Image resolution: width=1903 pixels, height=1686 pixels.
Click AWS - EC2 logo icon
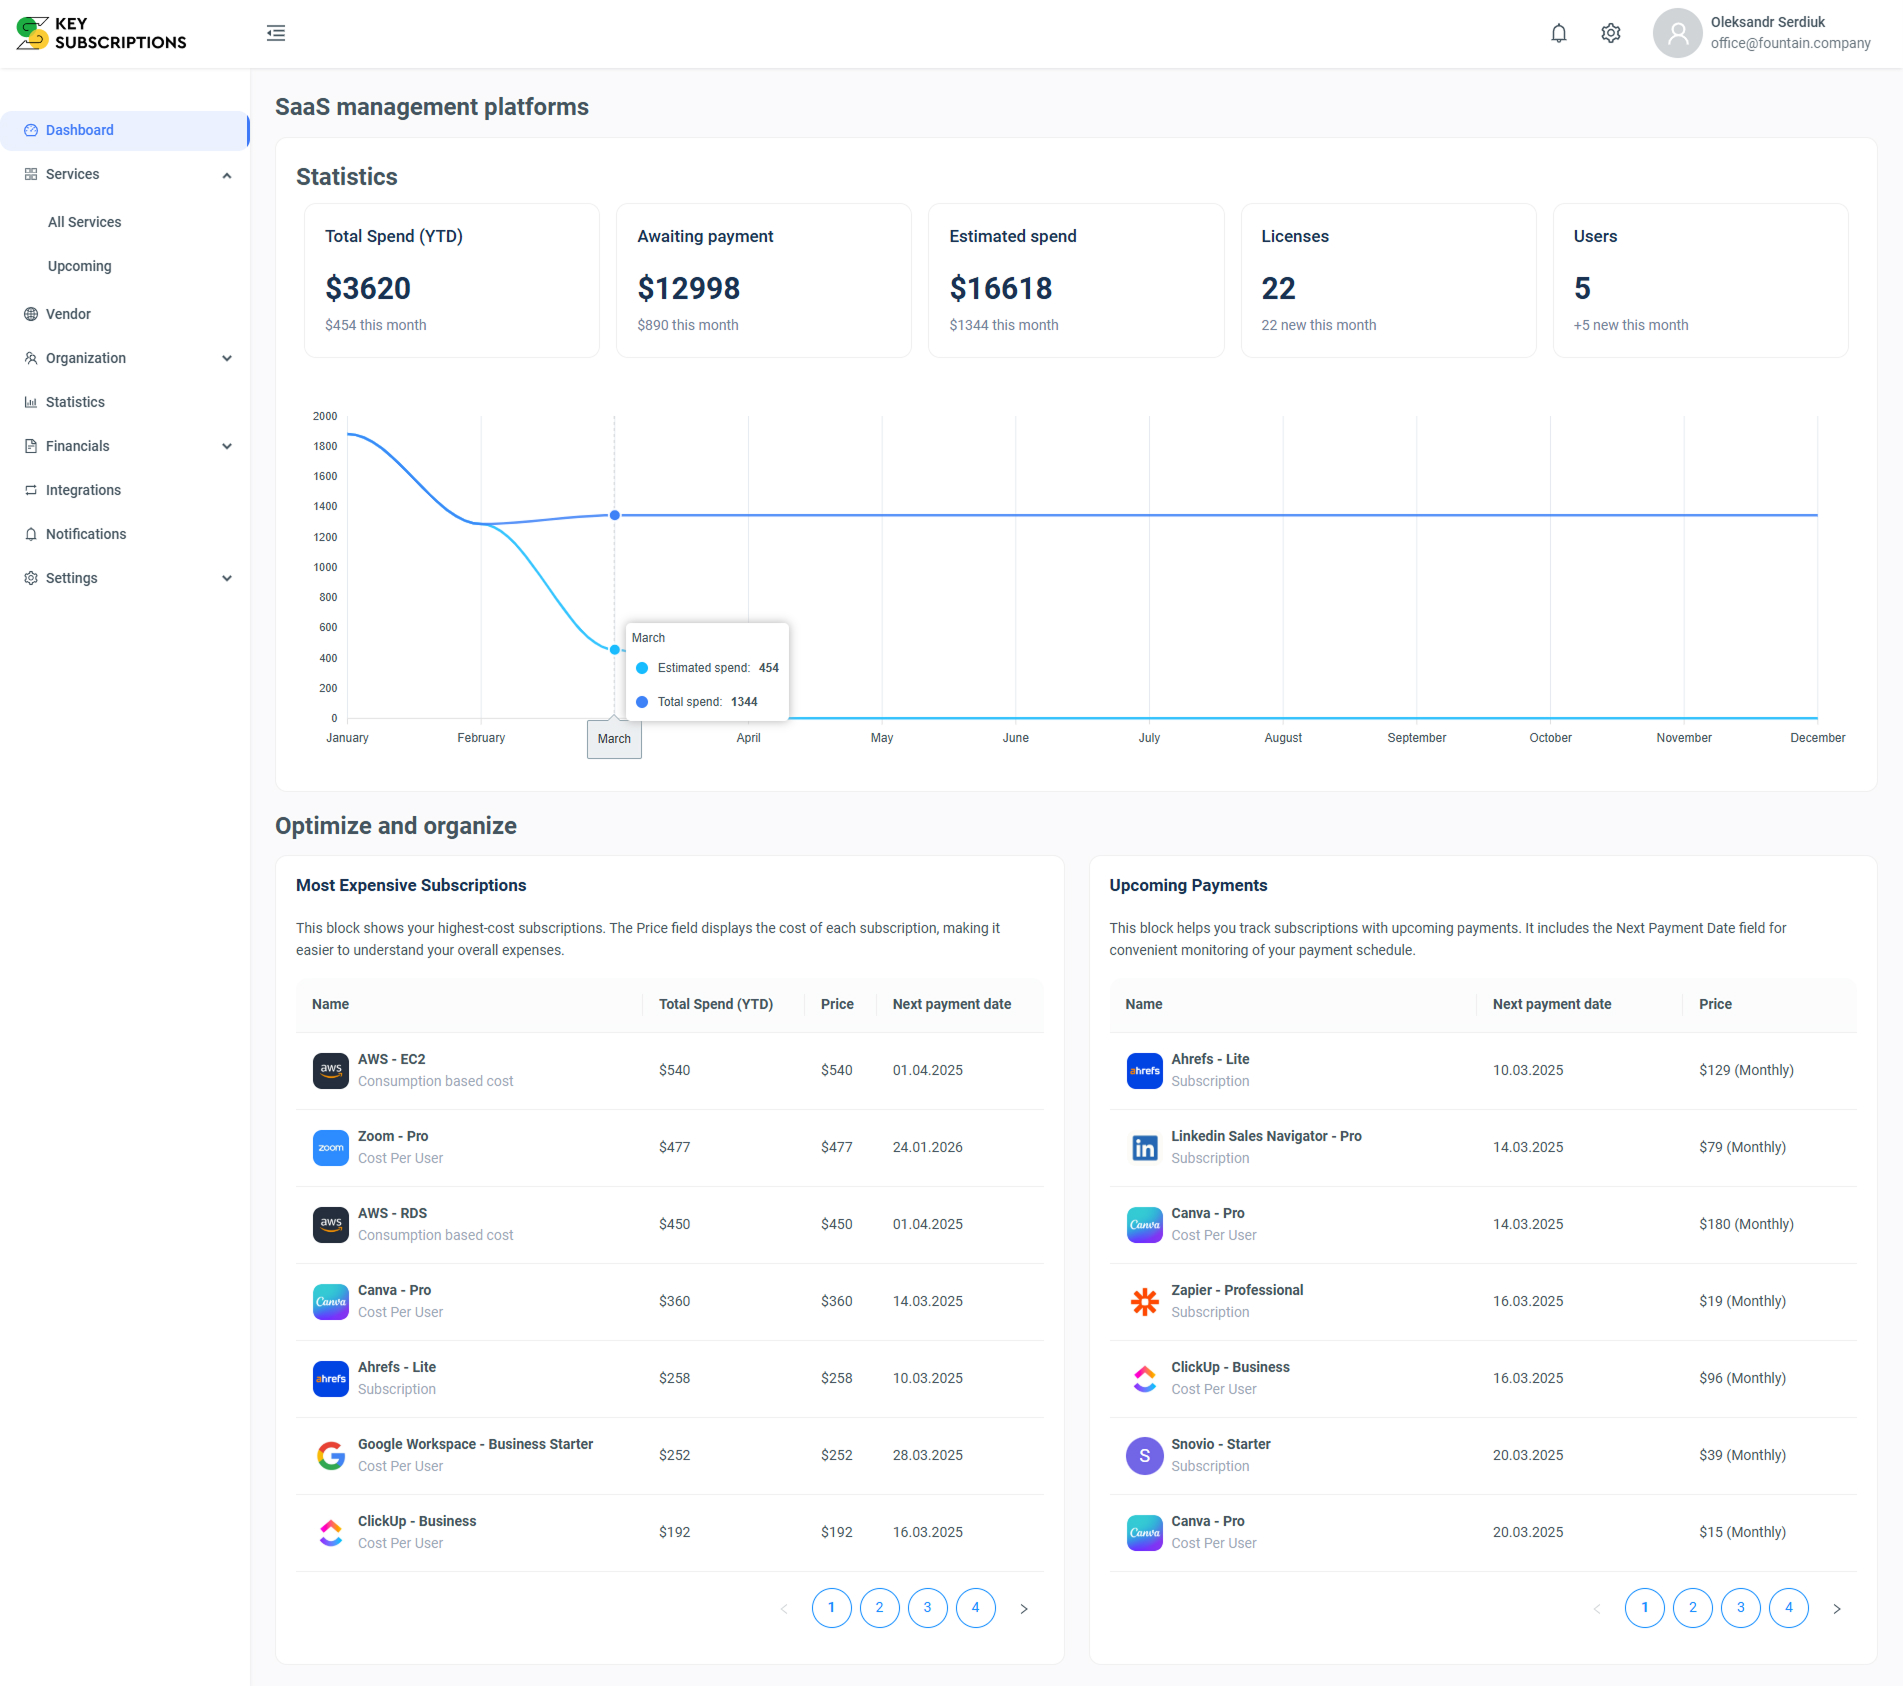[x=331, y=1070]
